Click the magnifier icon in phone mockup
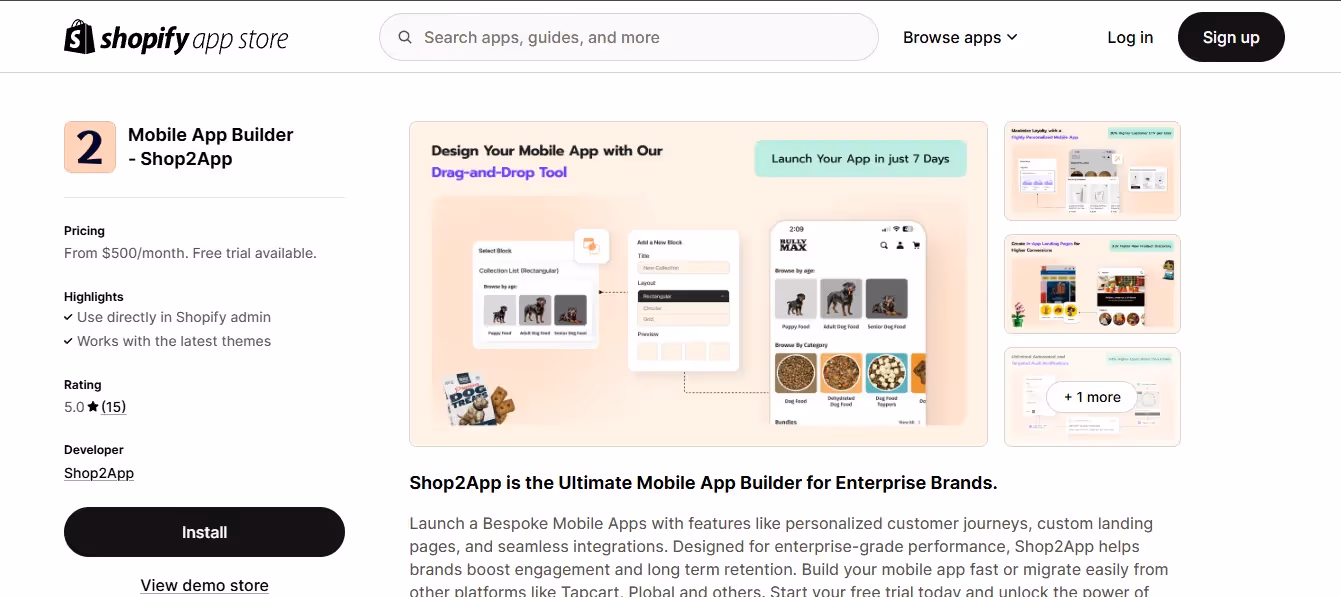 (x=884, y=245)
